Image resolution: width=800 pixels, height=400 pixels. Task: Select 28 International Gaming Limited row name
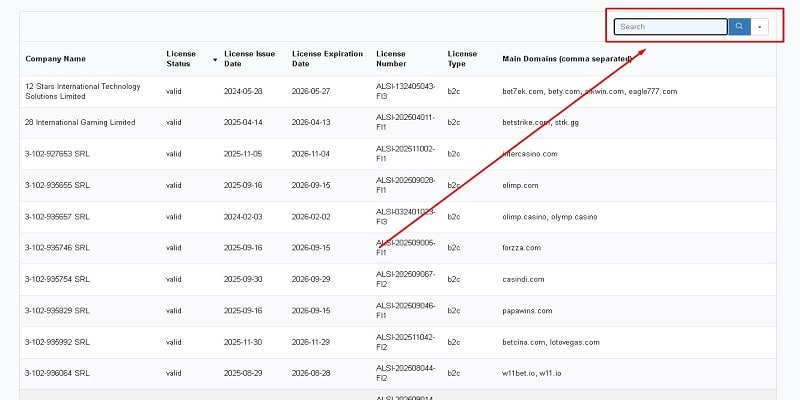click(80, 122)
